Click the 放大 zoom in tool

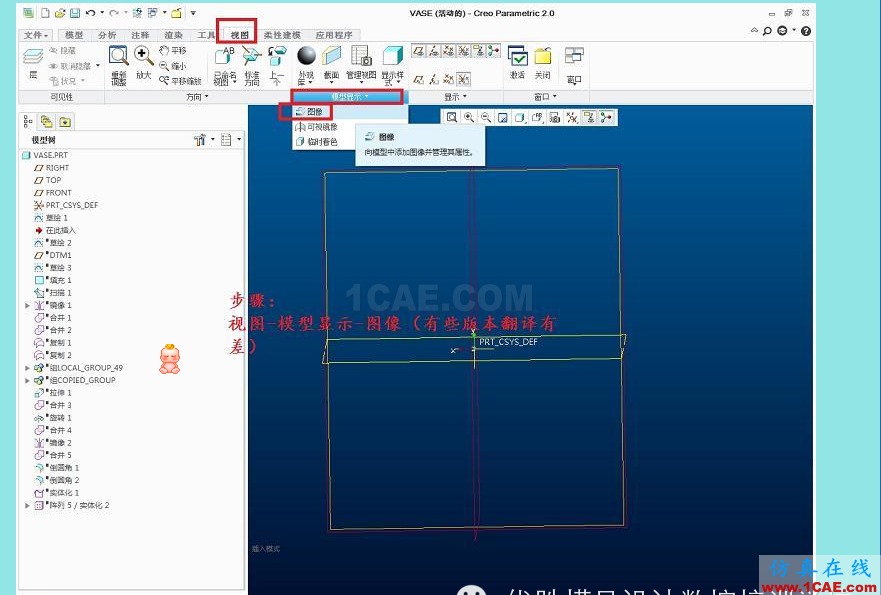click(143, 61)
